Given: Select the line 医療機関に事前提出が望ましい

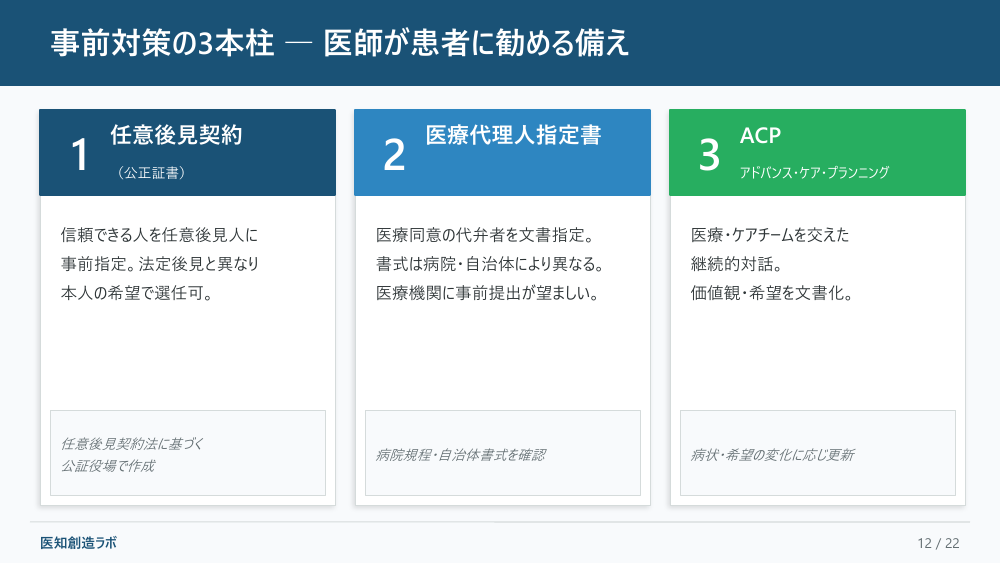Looking at the screenshot, I should pyautogui.click(x=489, y=293).
